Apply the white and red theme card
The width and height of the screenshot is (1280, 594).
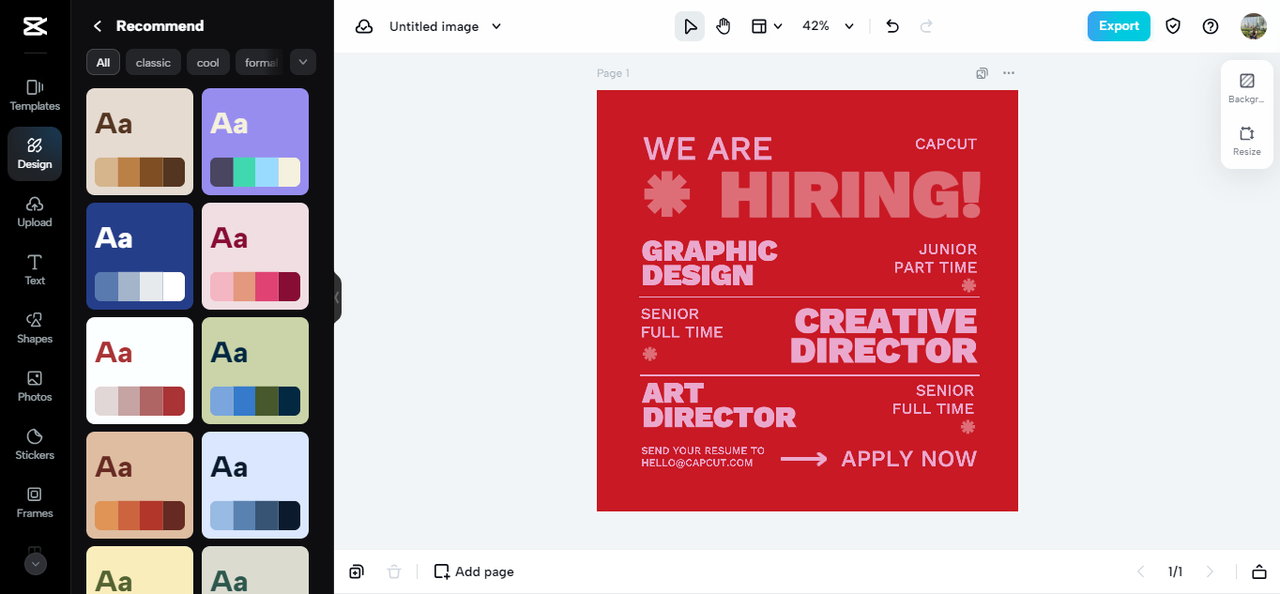tap(140, 370)
